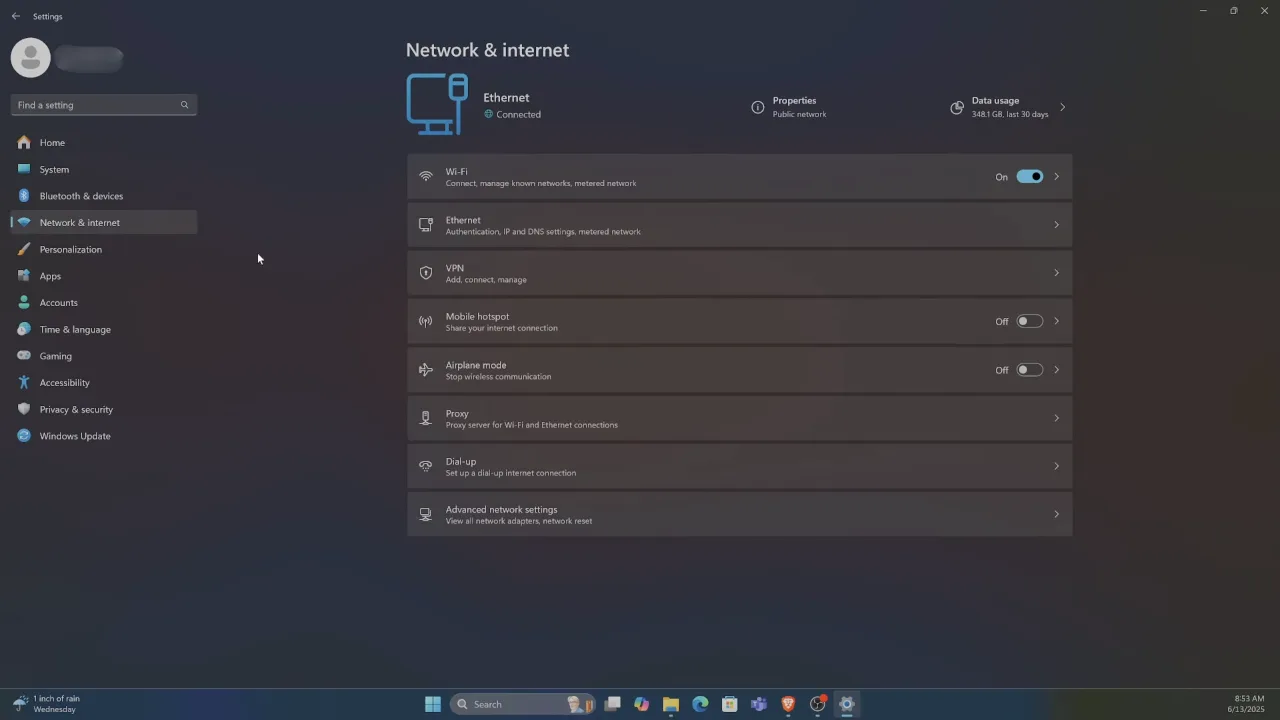Launch OBS Studio from the taskbar
The width and height of the screenshot is (1280, 720).
pos(818,704)
